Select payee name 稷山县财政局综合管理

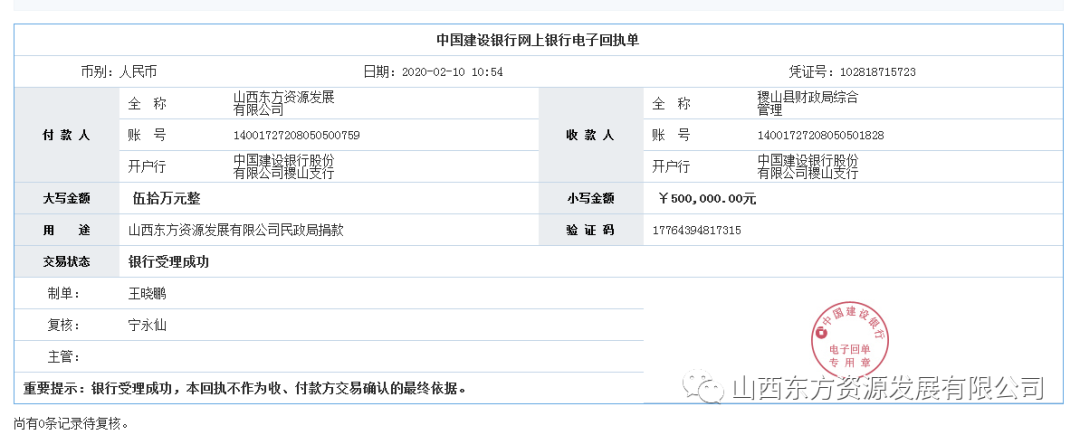[x=807, y=103]
